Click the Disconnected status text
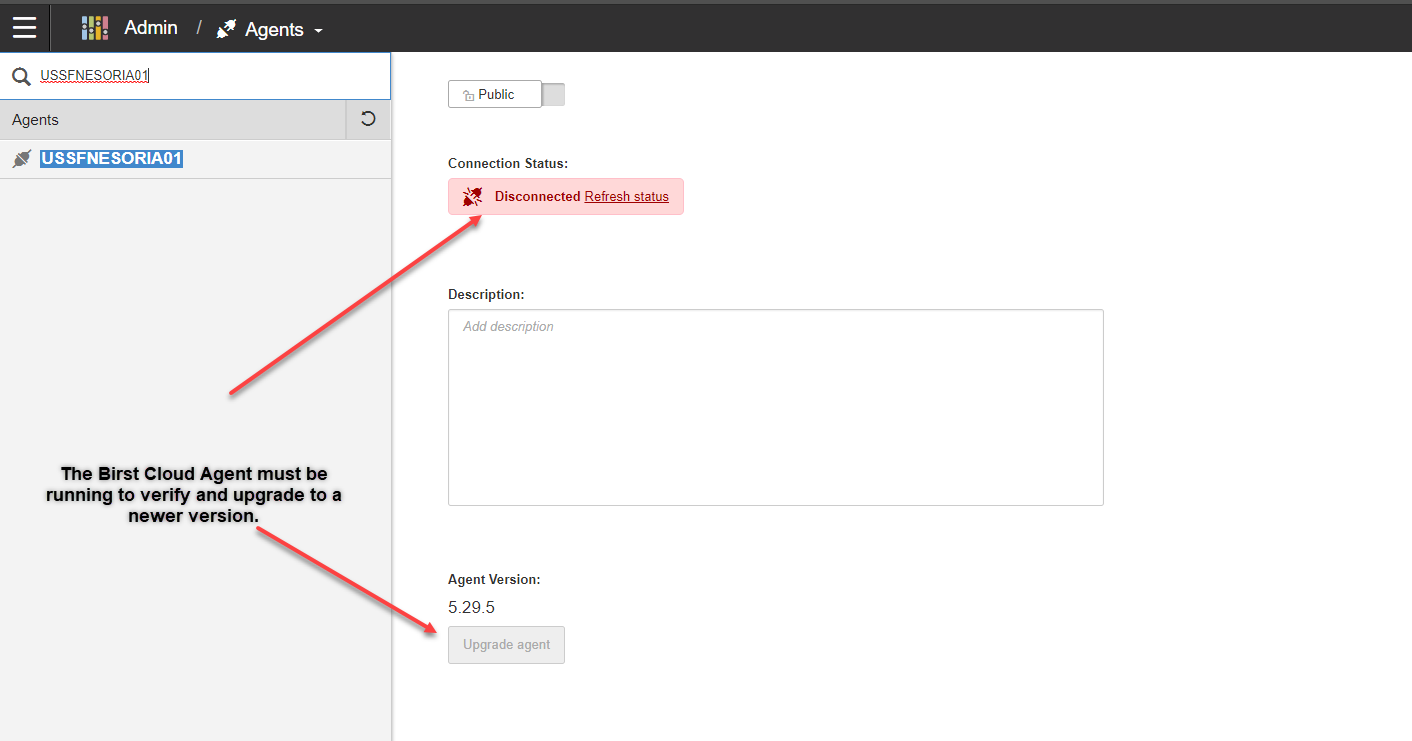 (537, 197)
